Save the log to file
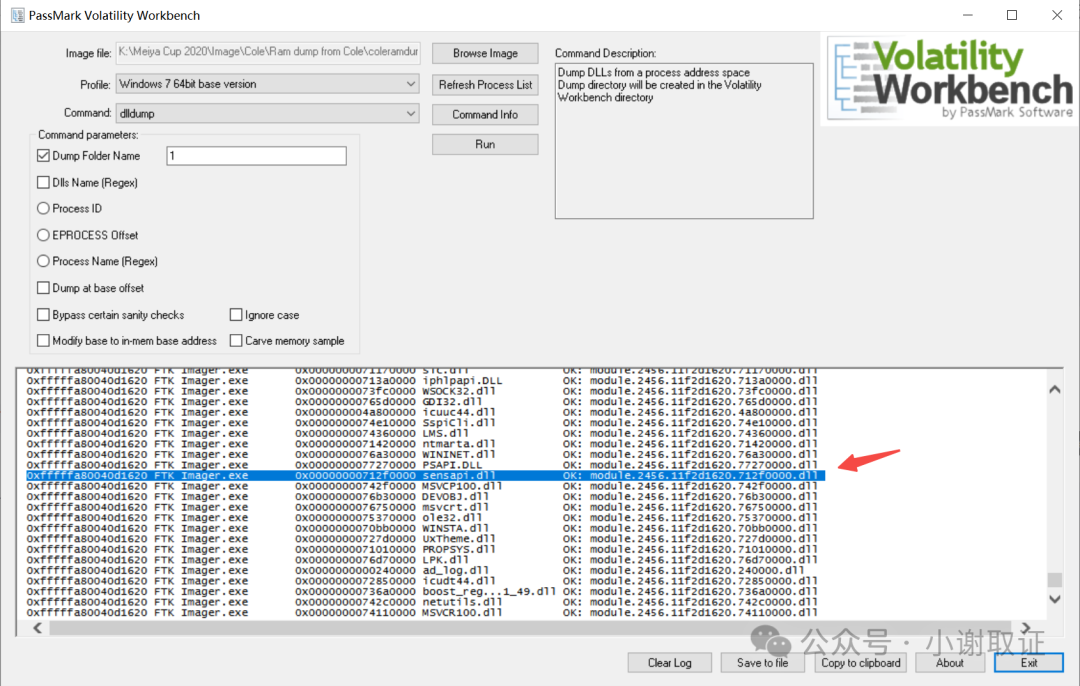 (x=762, y=663)
